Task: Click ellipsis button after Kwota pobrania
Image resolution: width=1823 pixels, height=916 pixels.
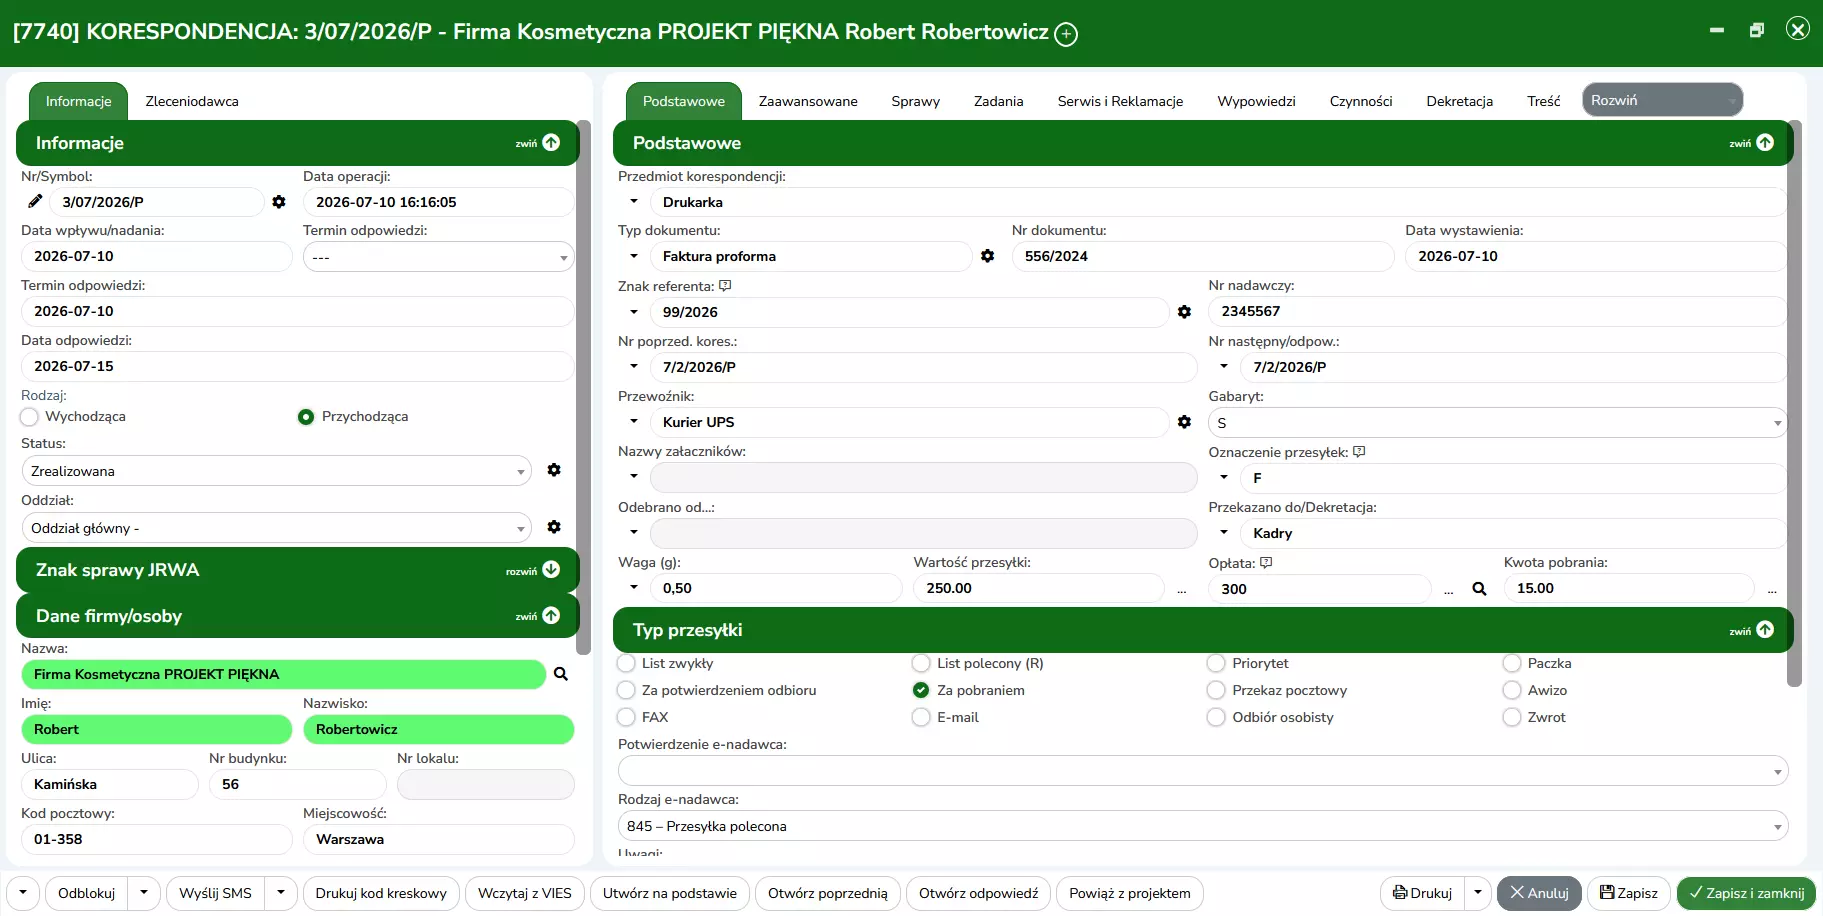Action: 1771,591
